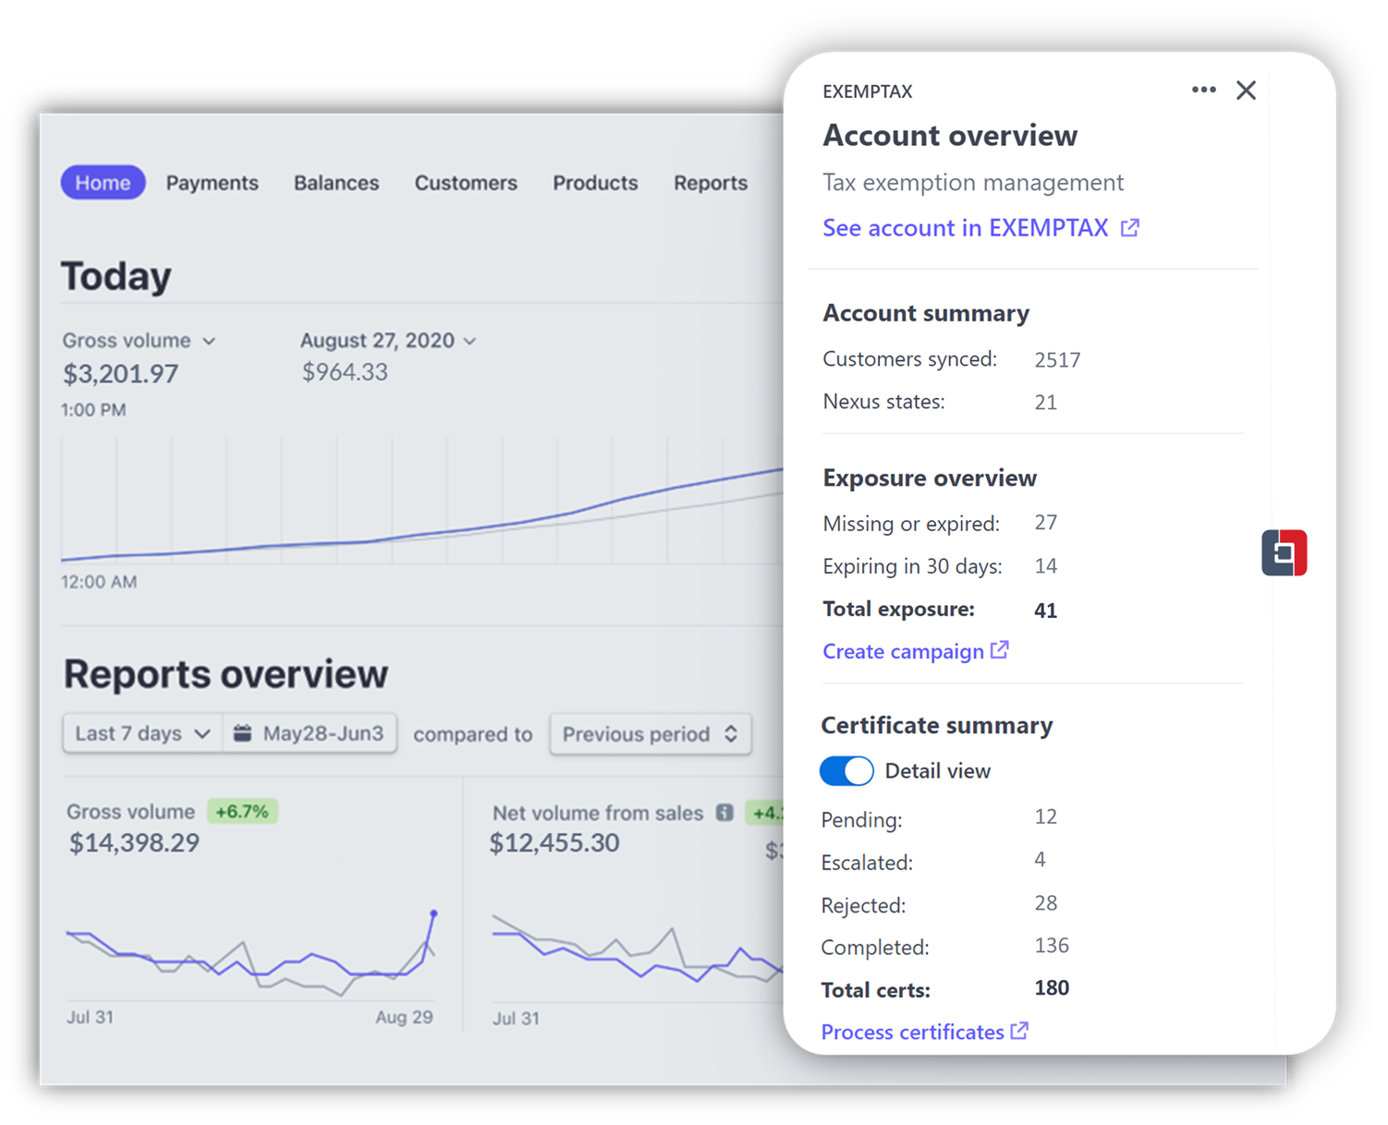Image resolution: width=1388 pixels, height=1125 pixels.
Task: Click the $964.33 comparison value
Action: 345,372
